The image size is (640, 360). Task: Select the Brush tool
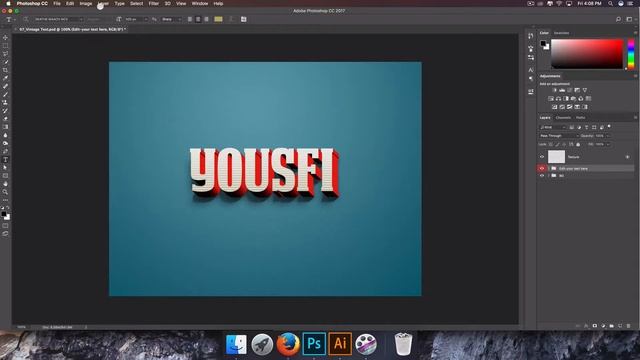point(5,94)
